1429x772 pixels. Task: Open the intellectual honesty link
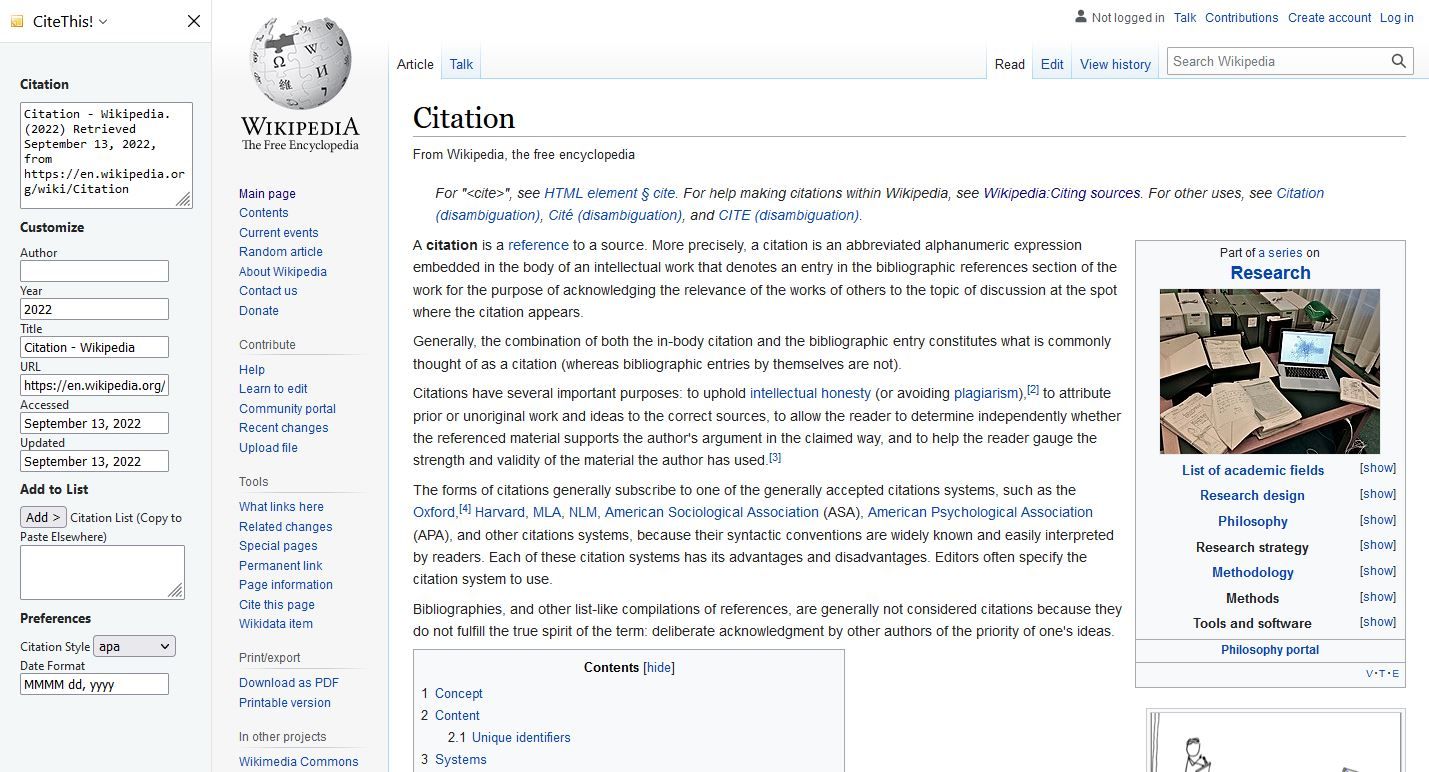[810, 393]
